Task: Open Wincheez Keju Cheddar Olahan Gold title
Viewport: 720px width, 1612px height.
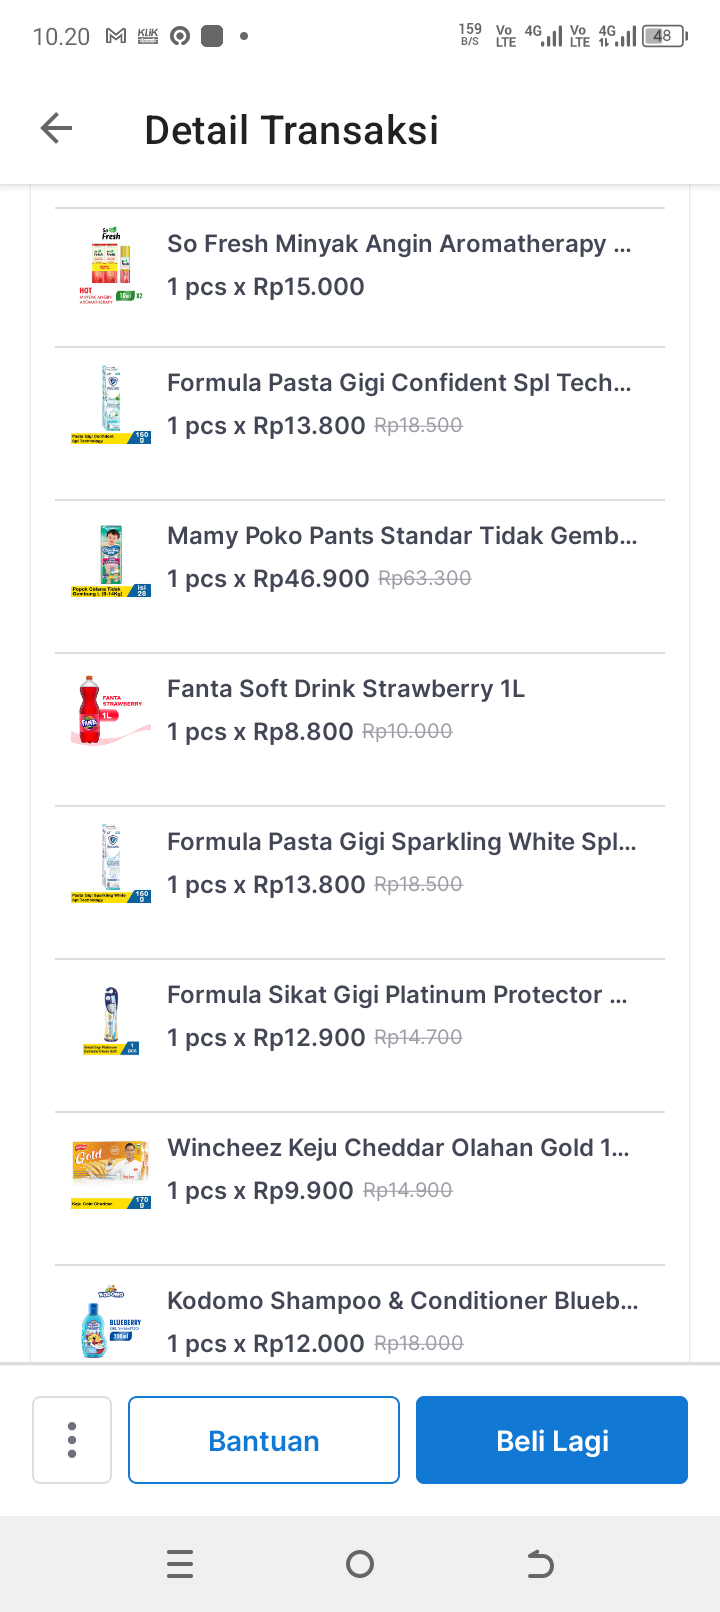Action: (x=398, y=1148)
